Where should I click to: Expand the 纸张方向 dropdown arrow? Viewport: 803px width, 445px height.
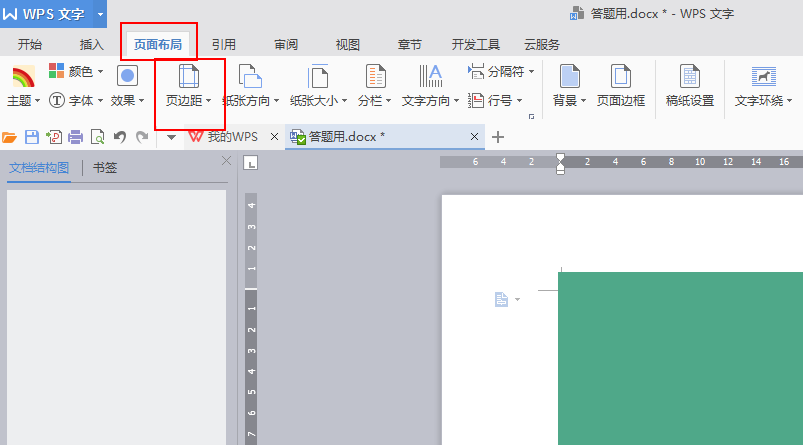277,101
